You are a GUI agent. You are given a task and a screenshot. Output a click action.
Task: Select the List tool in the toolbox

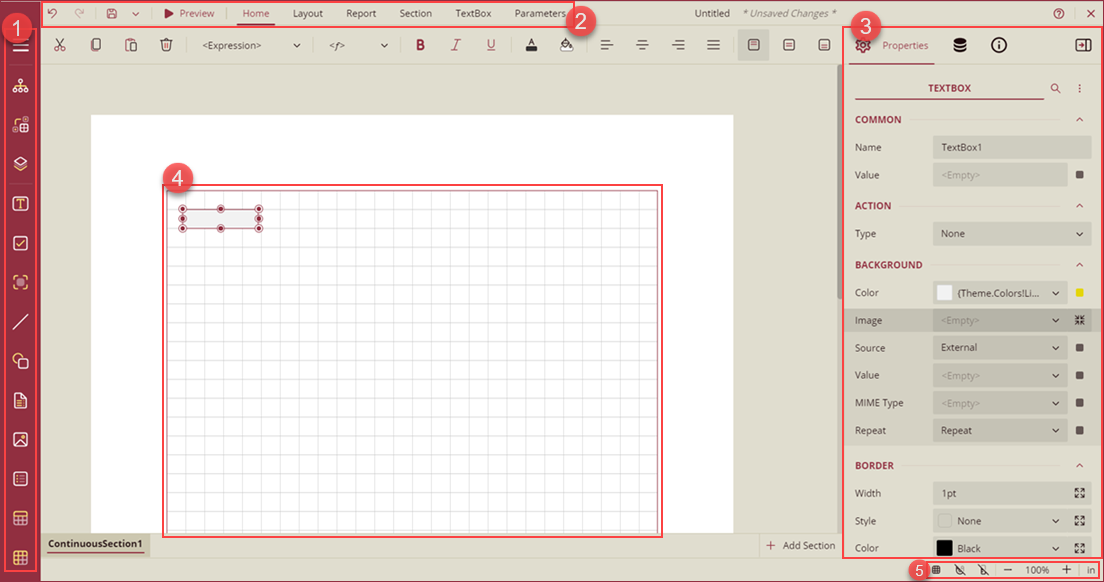20,479
